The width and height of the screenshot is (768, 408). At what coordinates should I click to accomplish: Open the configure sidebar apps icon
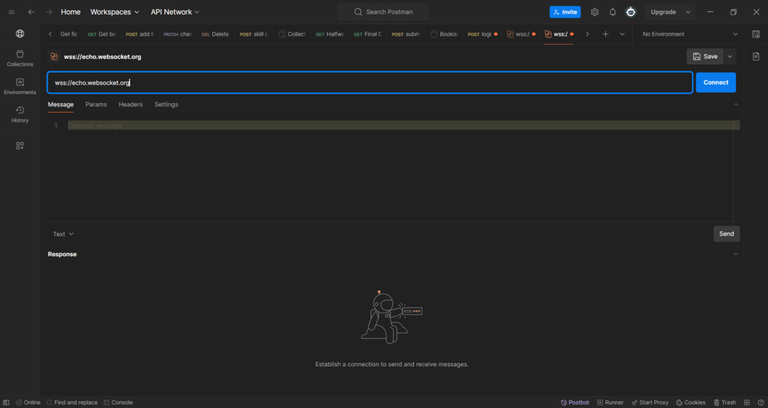pos(20,146)
